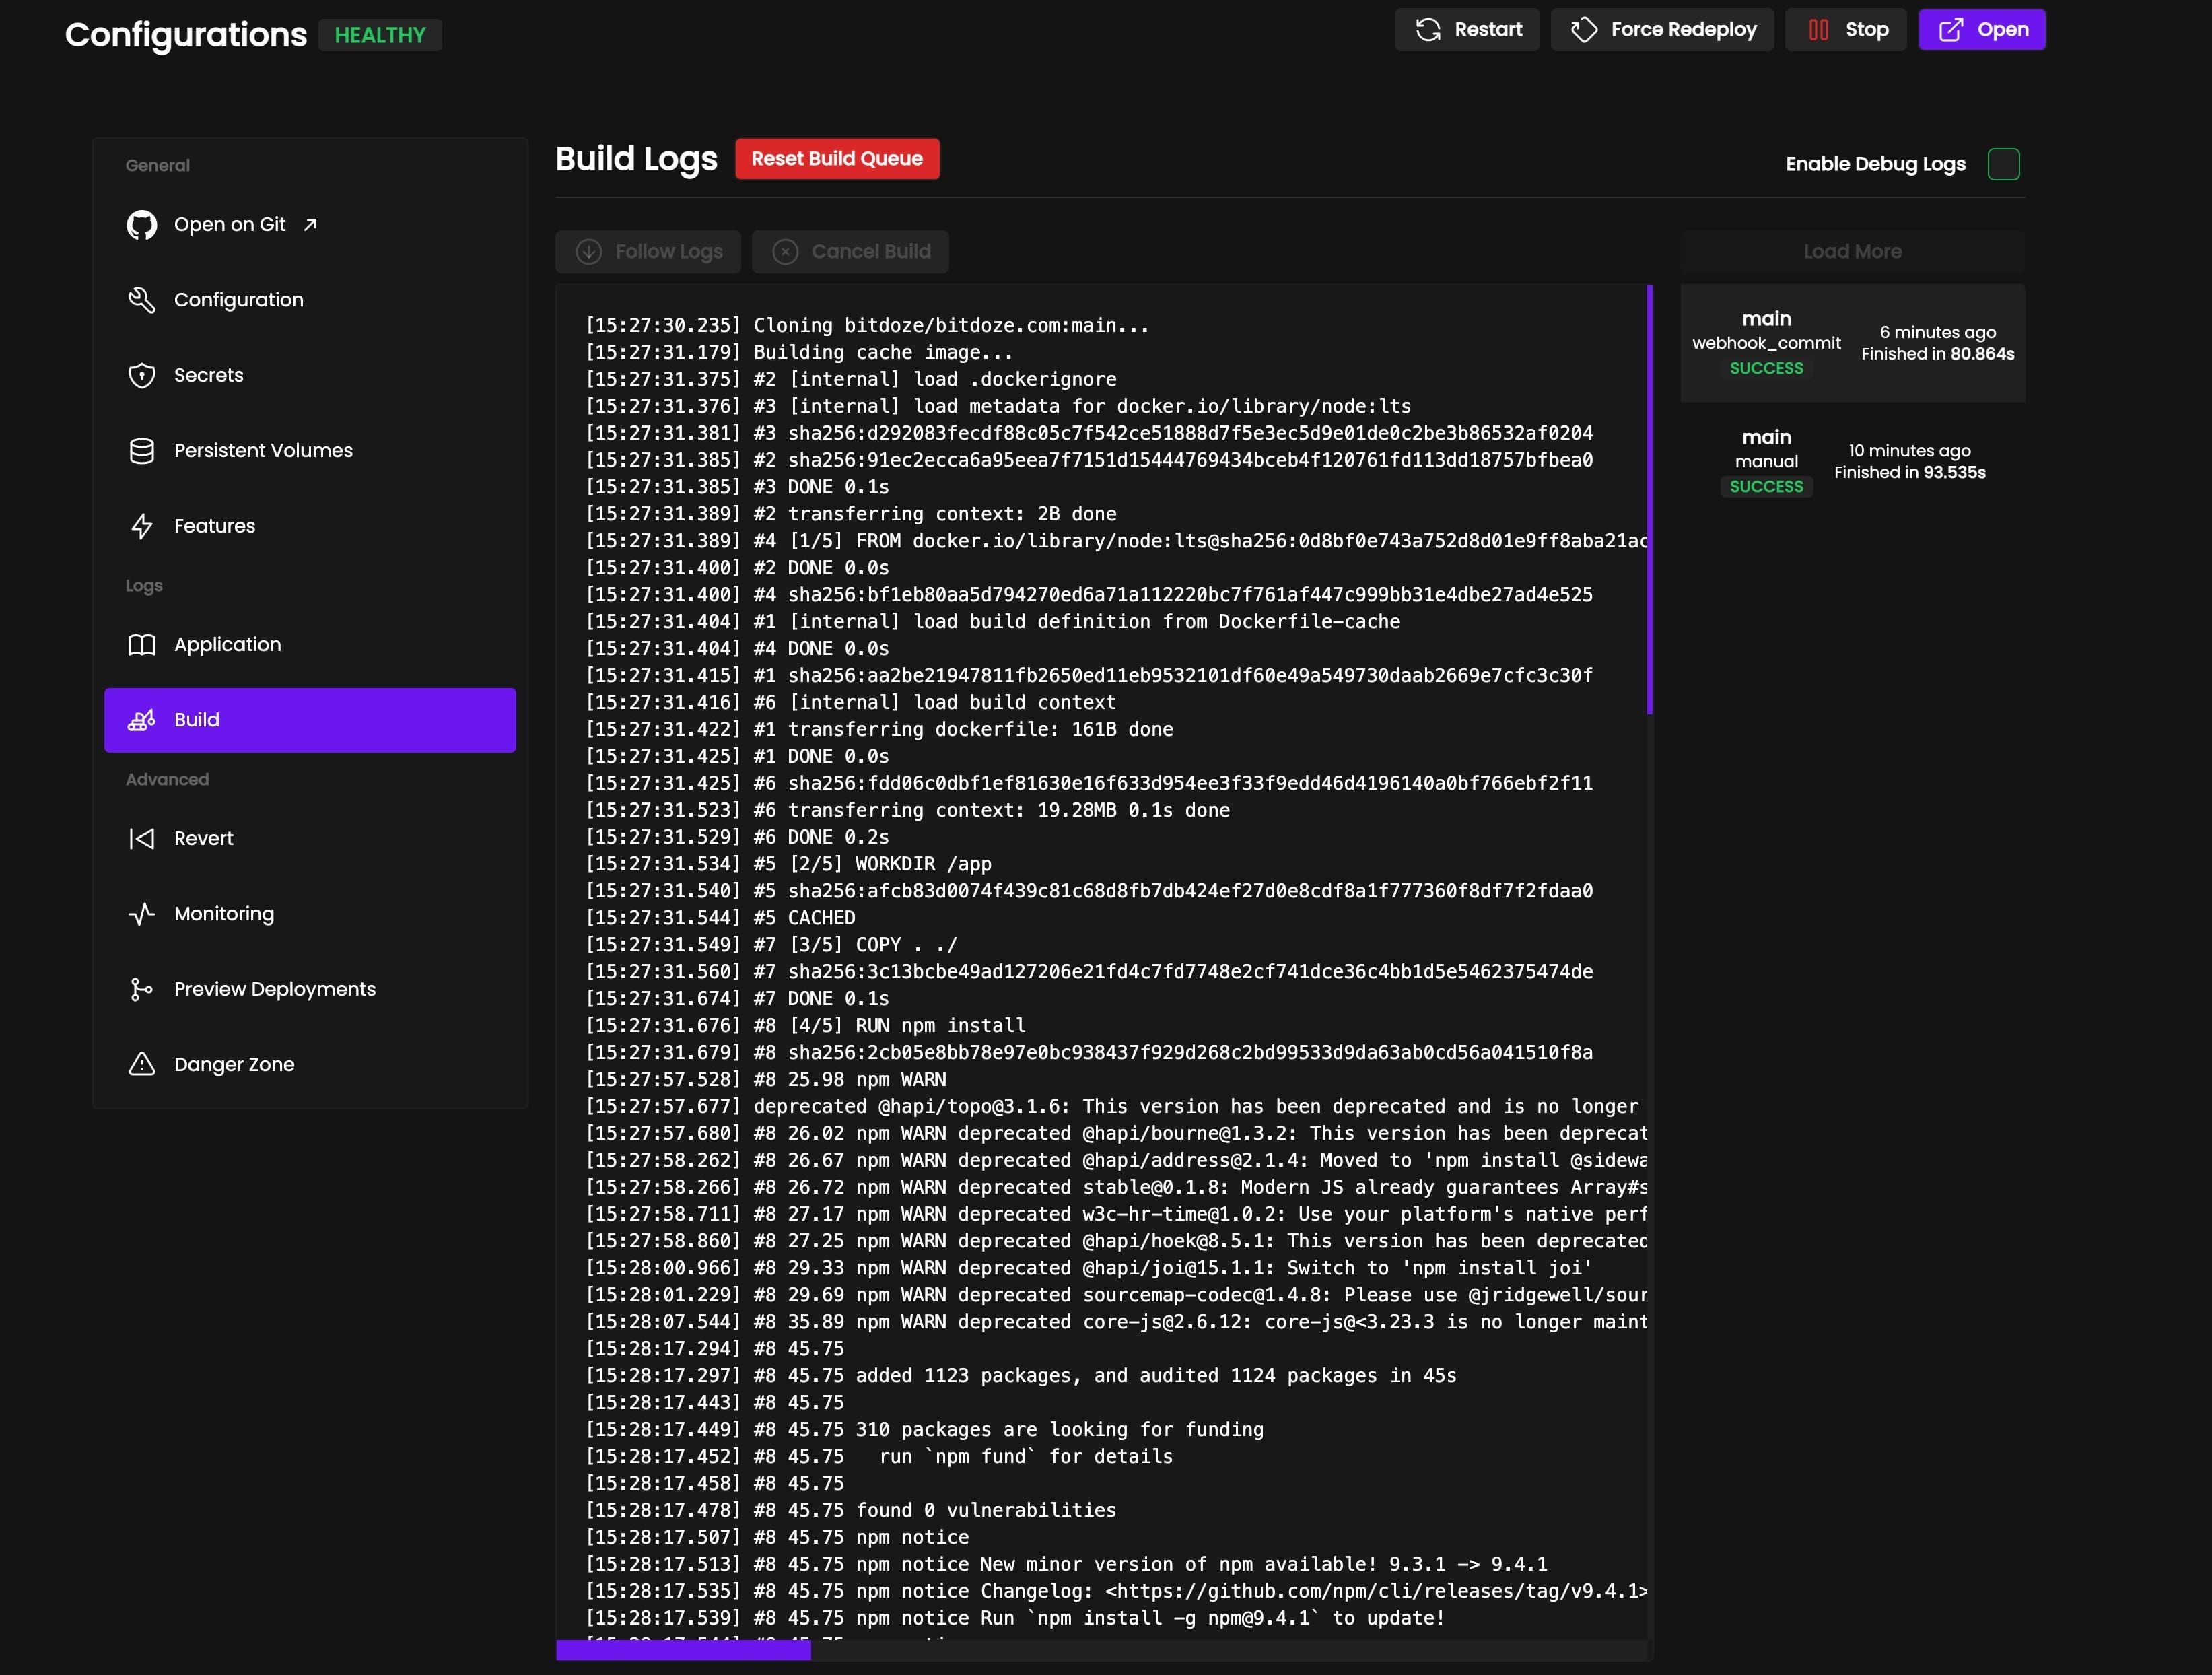The height and width of the screenshot is (1675, 2212).
Task: Open Secrets via the shield icon
Action: tap(142, 374)
